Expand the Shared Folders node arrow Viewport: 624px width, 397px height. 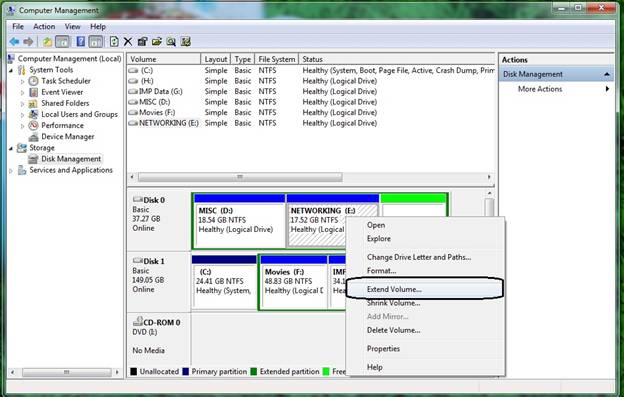22,103
